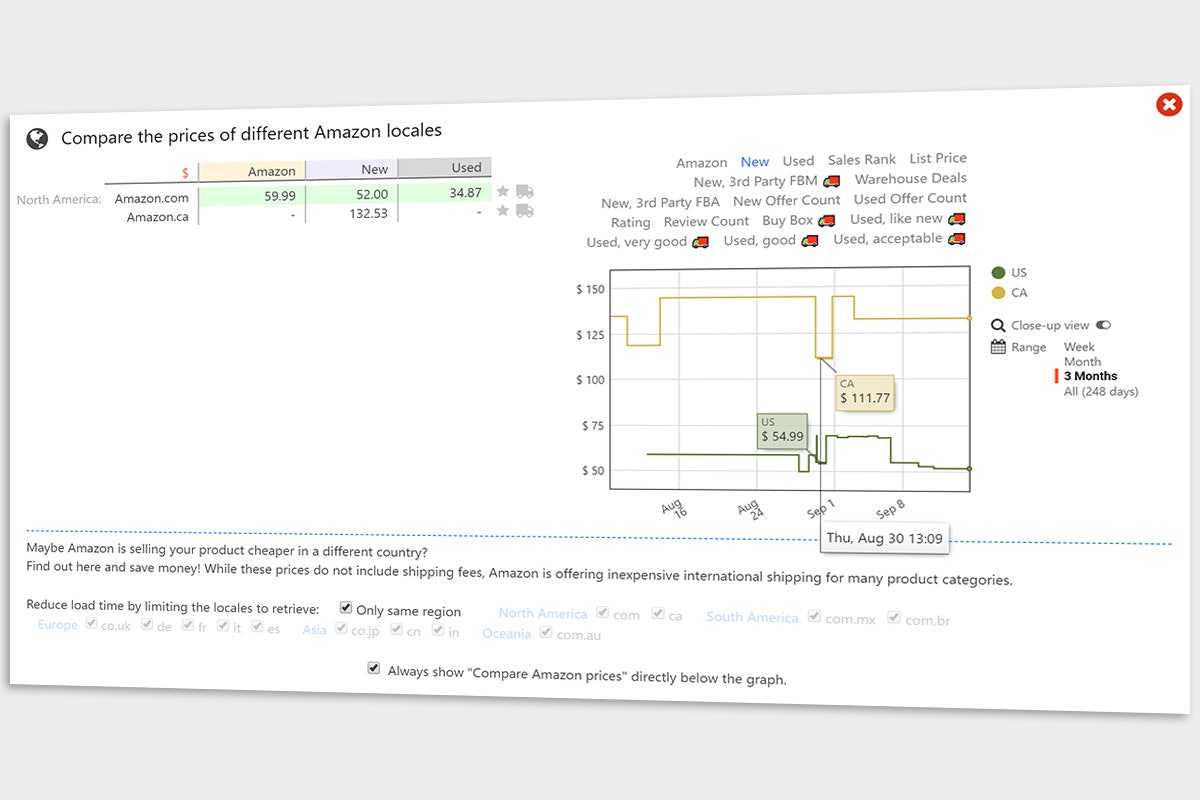
Task: Click the Thu, Aug 30 13:09 date marker
Action: point(884,538)
